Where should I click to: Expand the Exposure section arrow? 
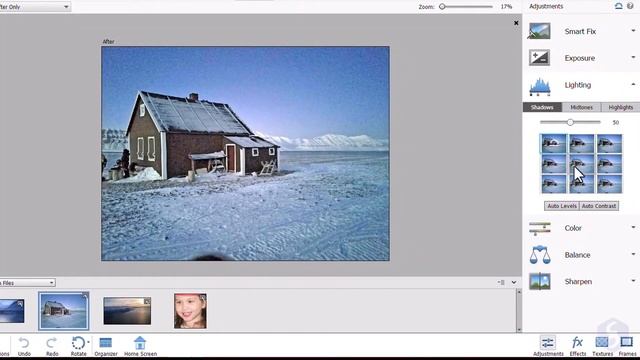pos(633,58)
